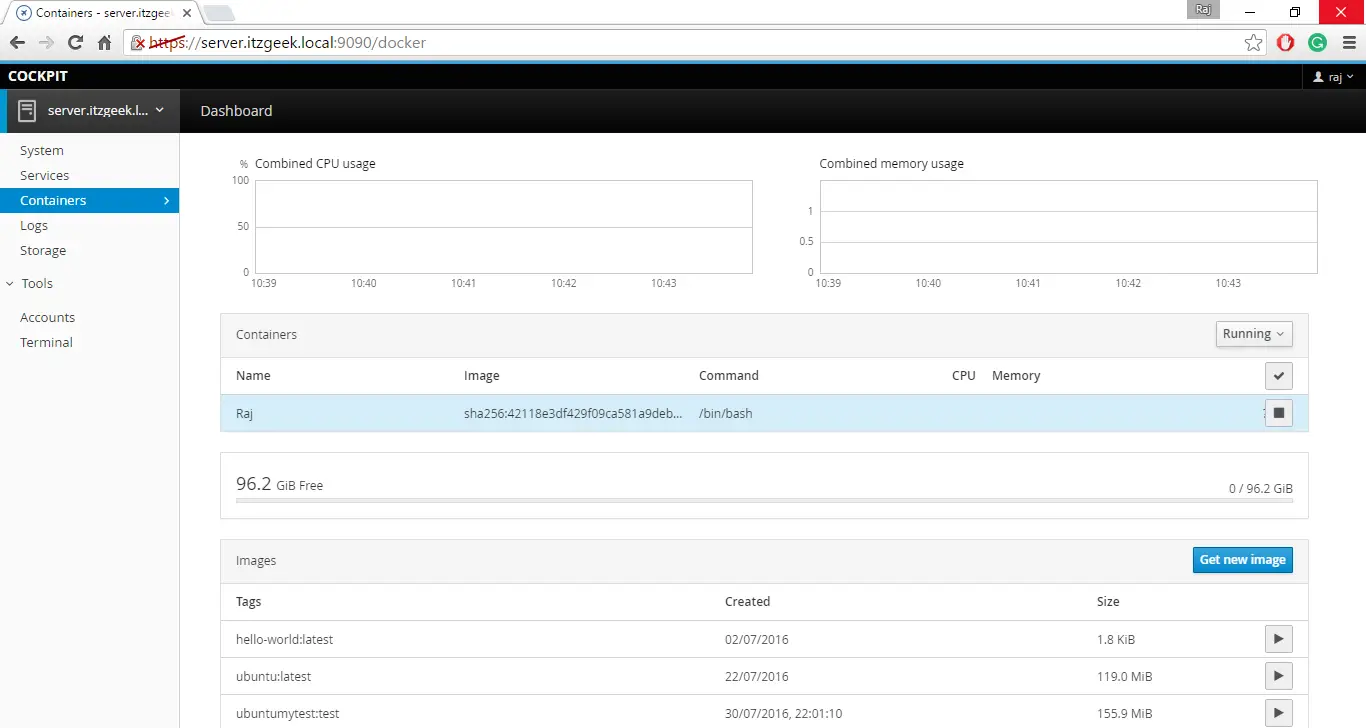Bookmark this page with star icon

(1253, 43)
